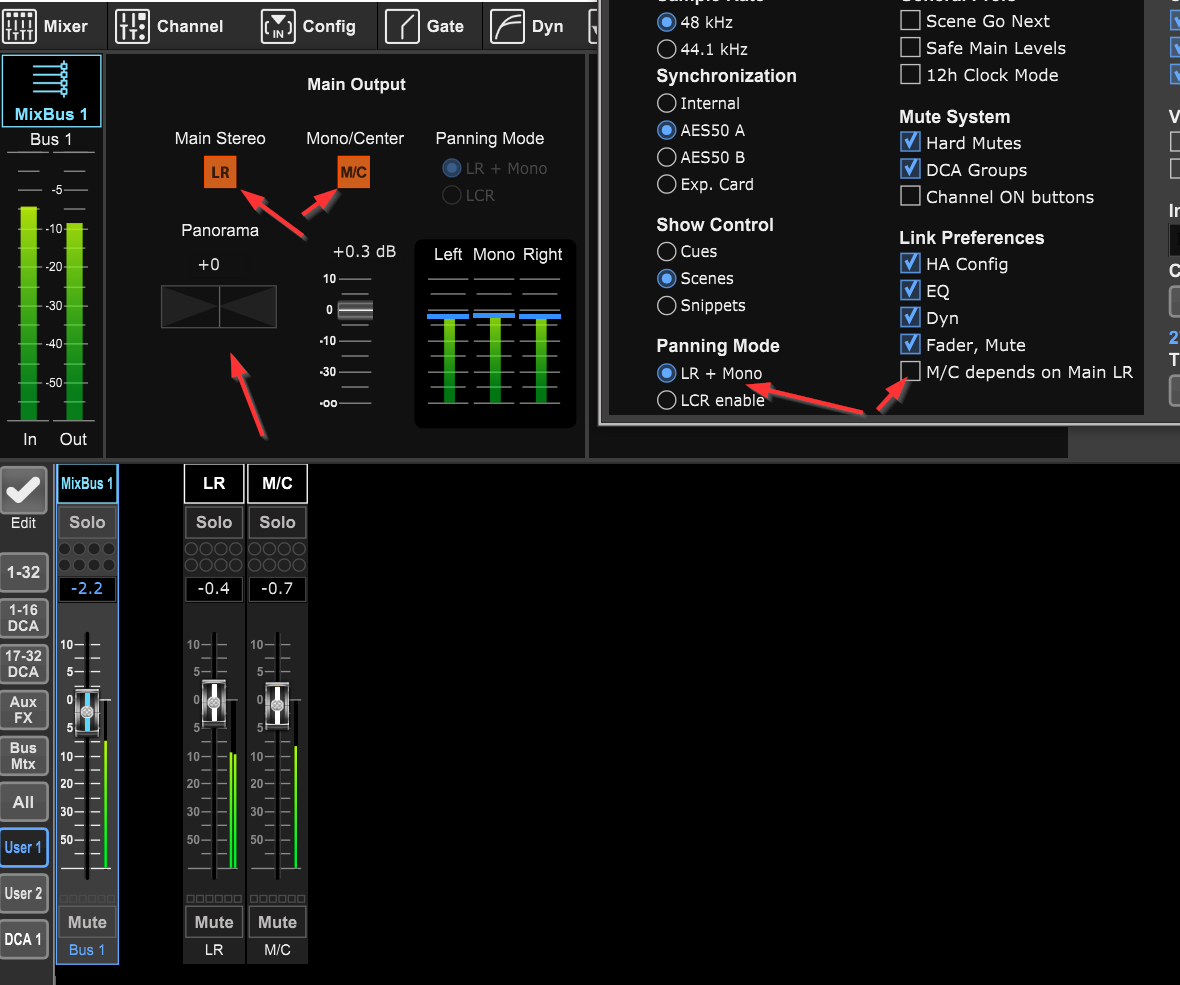
Task: Select the MixBus 1 strip header
Action: tap(87, 483)
